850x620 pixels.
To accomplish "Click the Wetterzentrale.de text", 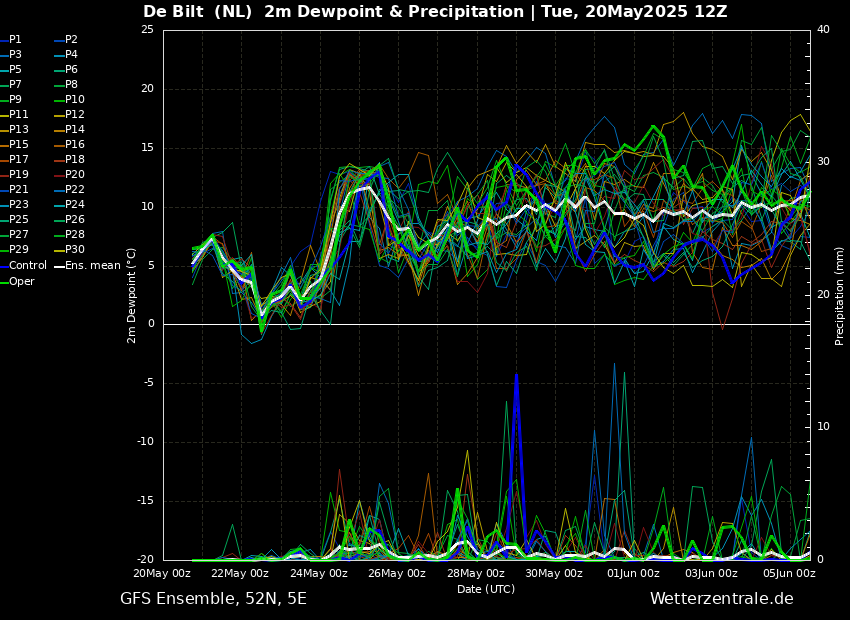I will point(721,599).
